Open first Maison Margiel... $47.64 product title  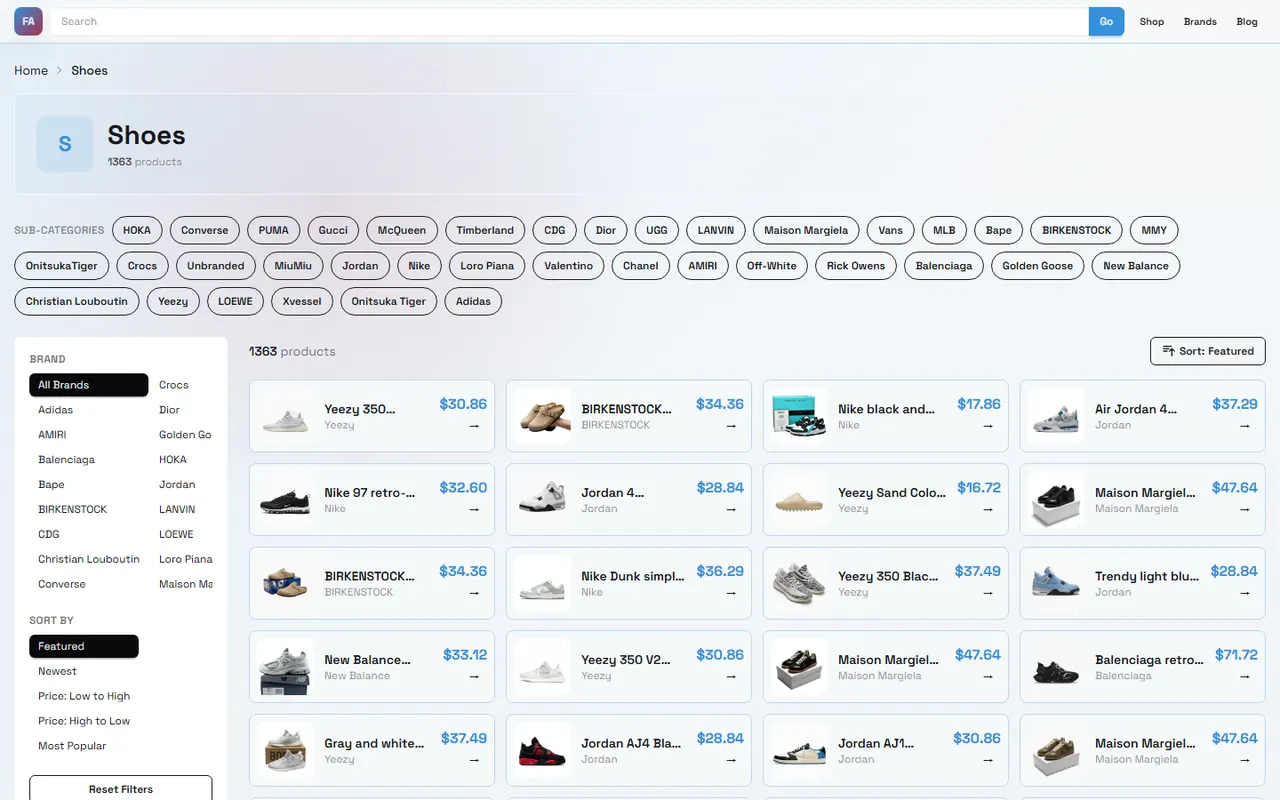[x=1145, y=492]
